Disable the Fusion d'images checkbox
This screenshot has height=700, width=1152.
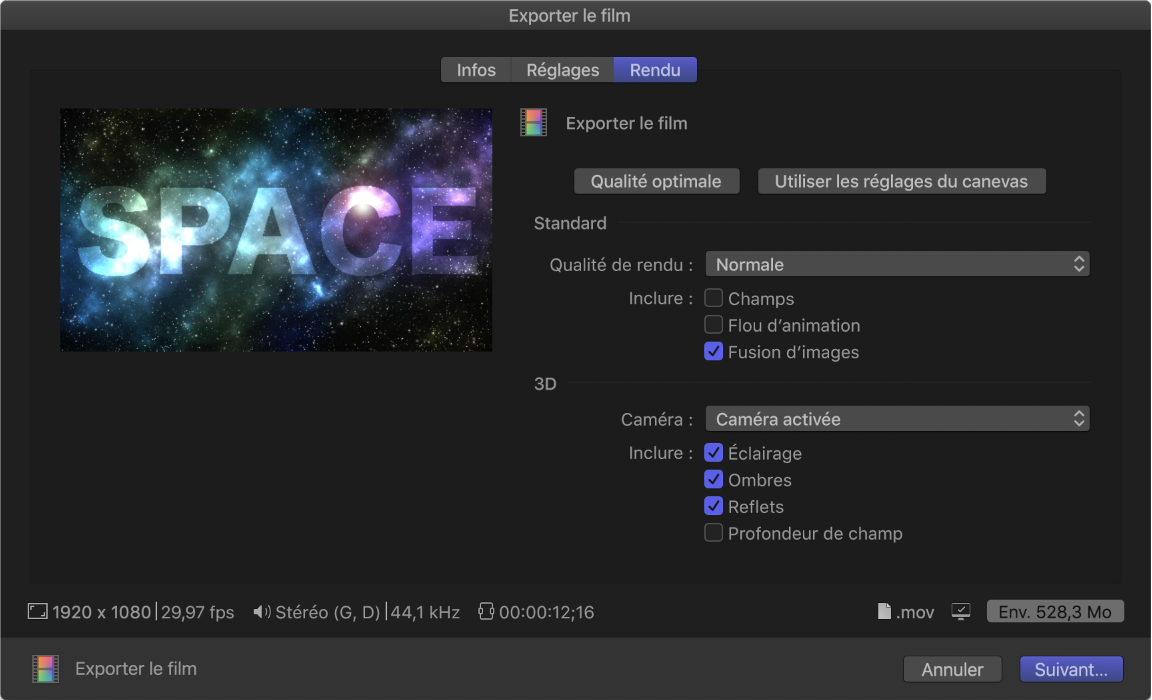coord(714,351)
